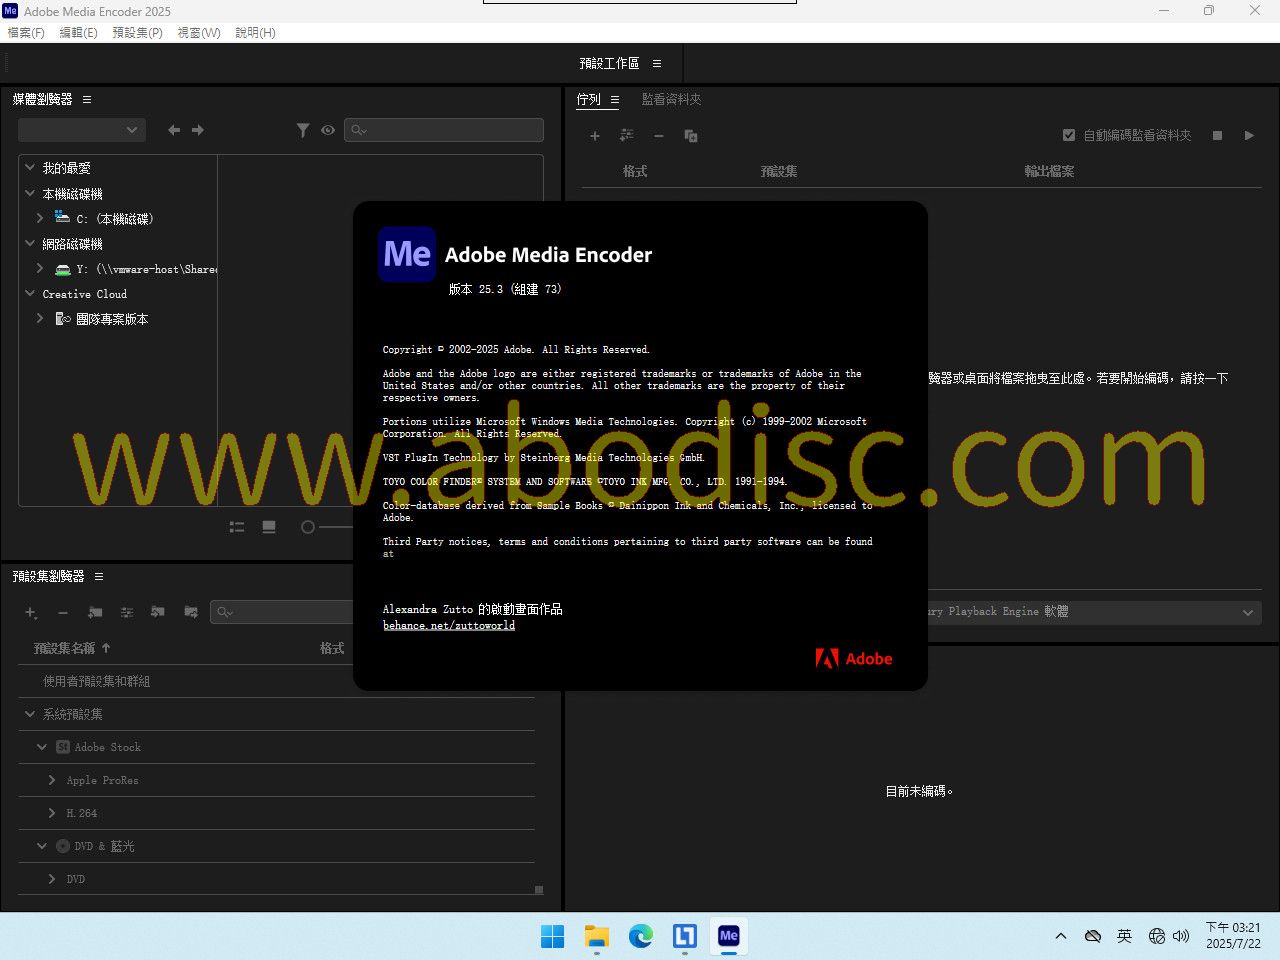
Task: Click the export presets icon
Action: pyautogui.click(x=191, y=612)
